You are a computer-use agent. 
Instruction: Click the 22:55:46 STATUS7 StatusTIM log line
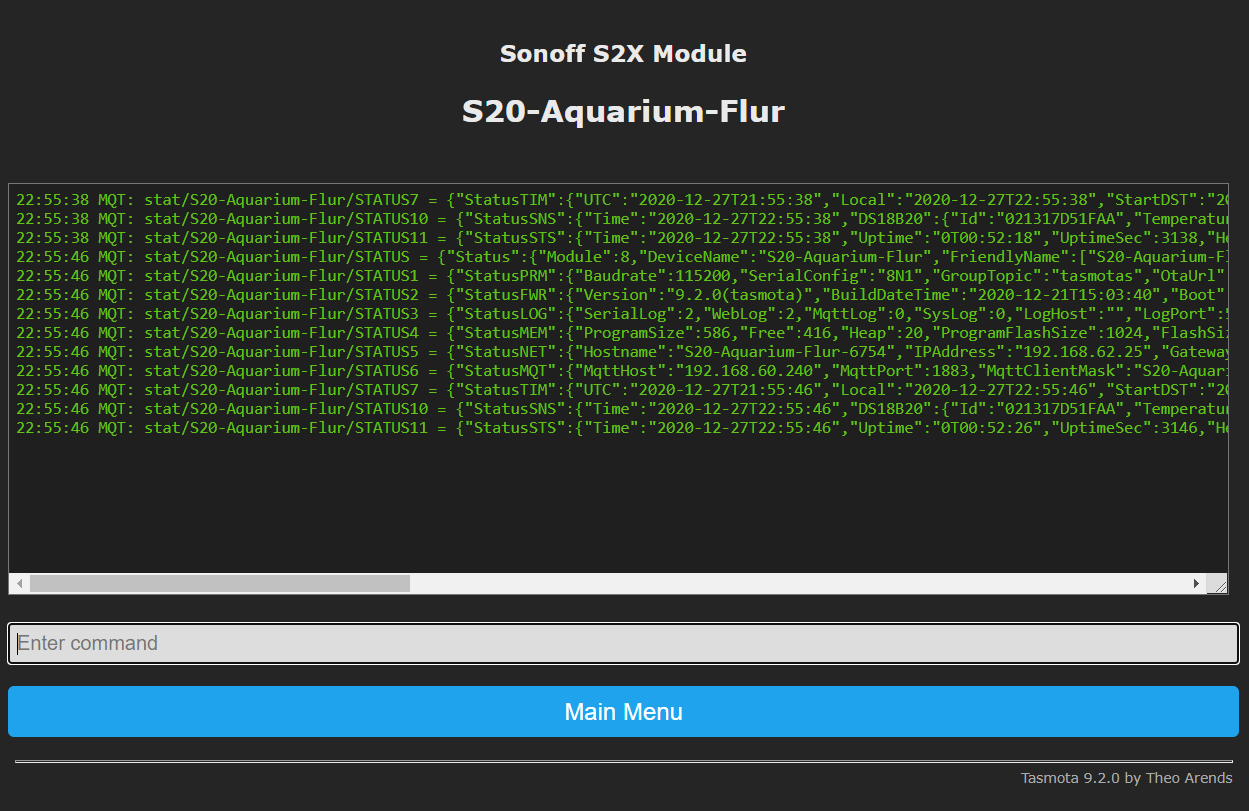click(620, 389)
